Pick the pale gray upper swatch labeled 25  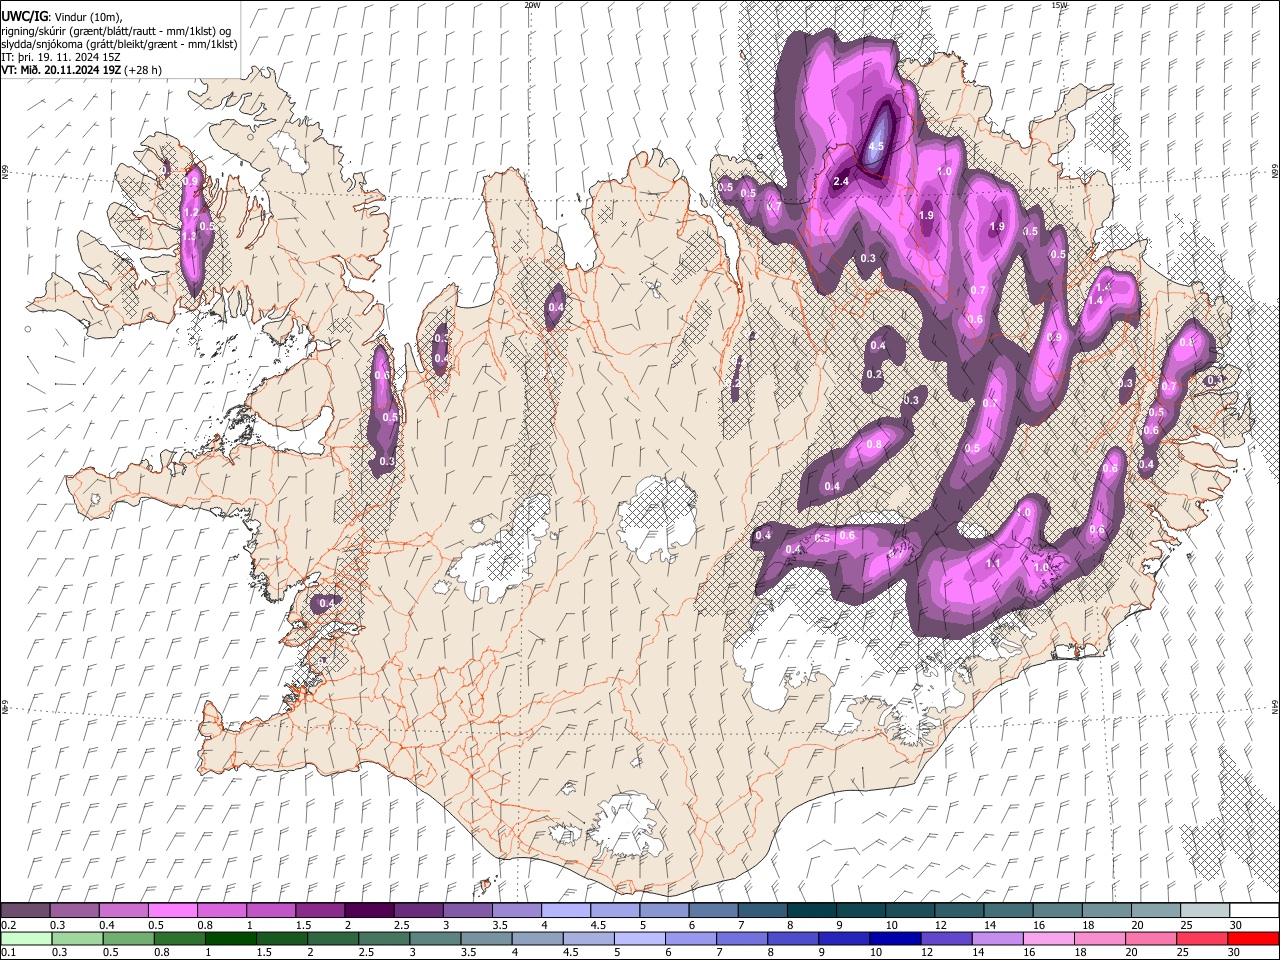coord(1204,911)
